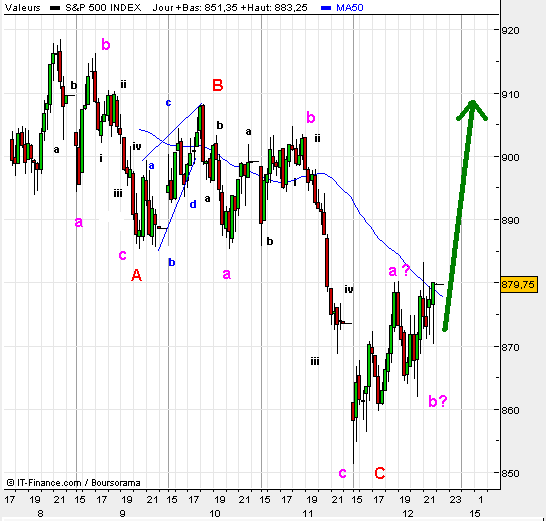Click the magenta 'b?' wave label
This screenshot has height=521, width=552.
[x=438, y=401]
